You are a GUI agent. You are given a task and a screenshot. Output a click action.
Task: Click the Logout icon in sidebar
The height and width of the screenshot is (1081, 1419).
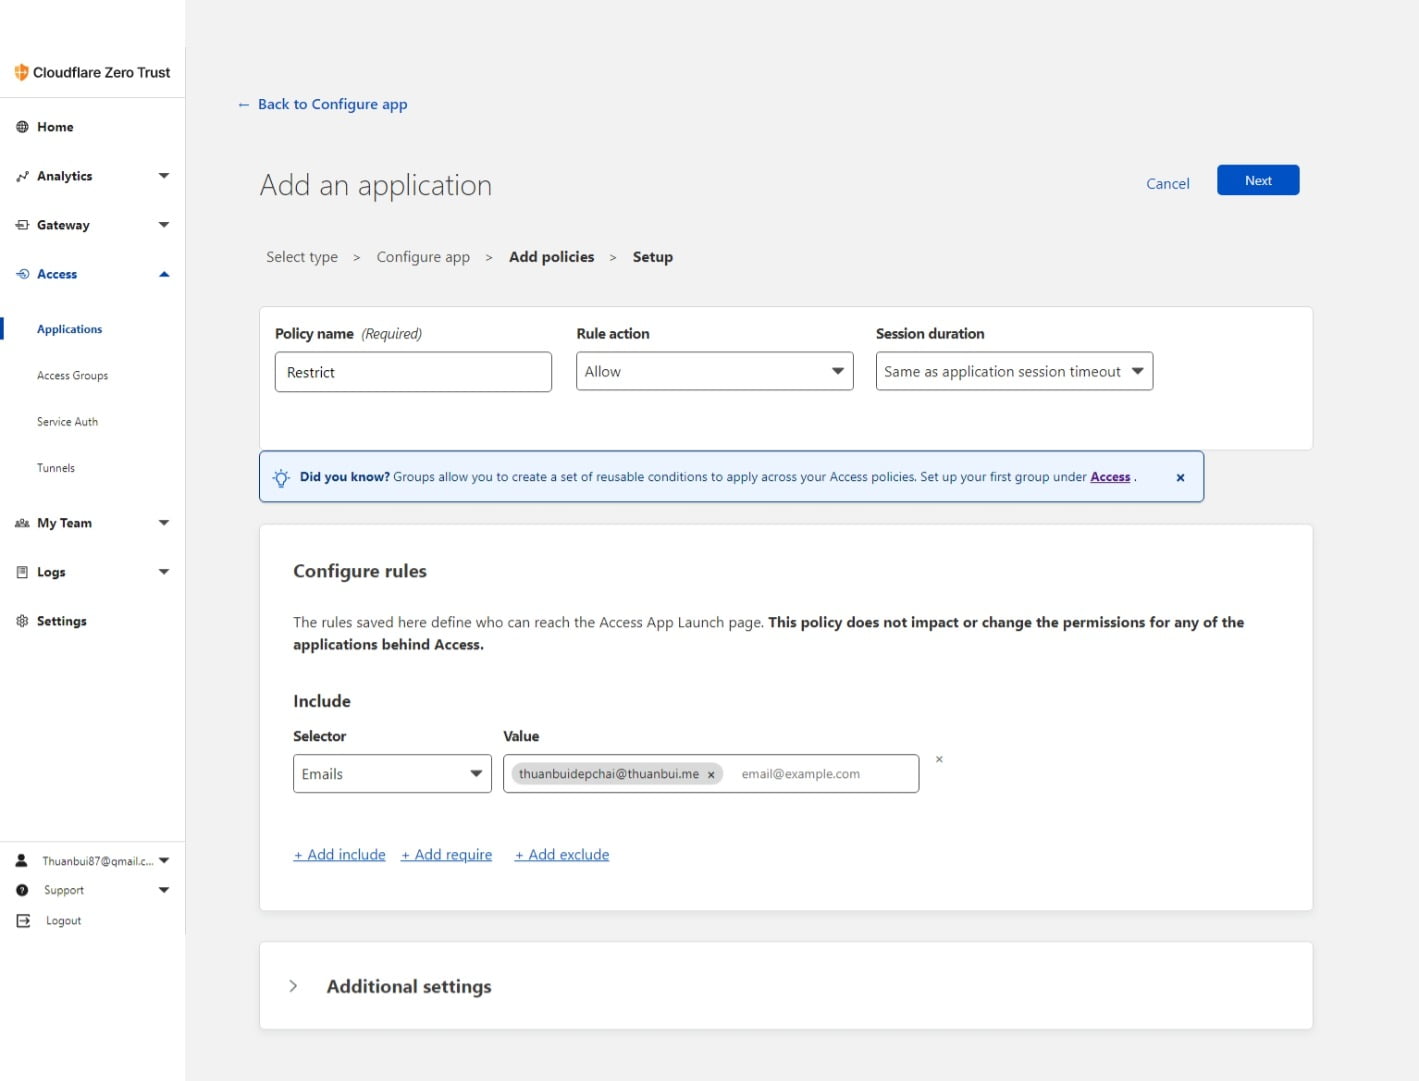pyautogui.click(x=23, y=921)
